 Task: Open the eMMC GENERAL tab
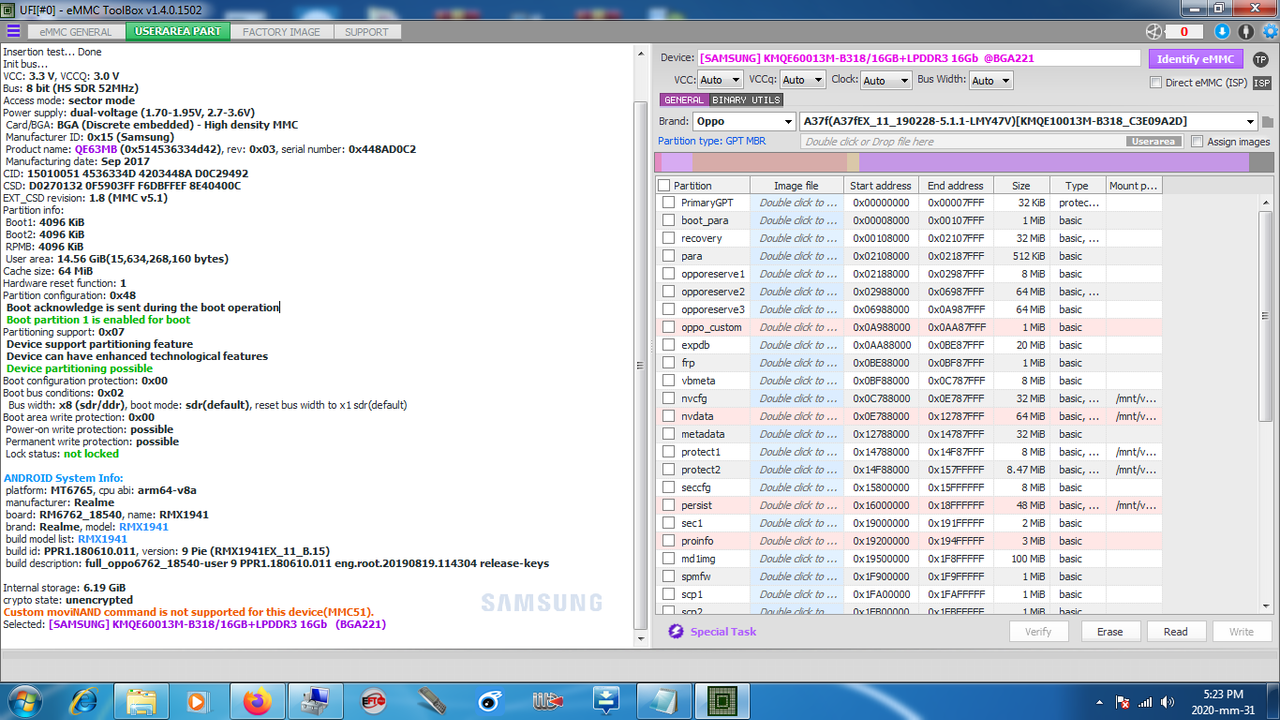76,32
